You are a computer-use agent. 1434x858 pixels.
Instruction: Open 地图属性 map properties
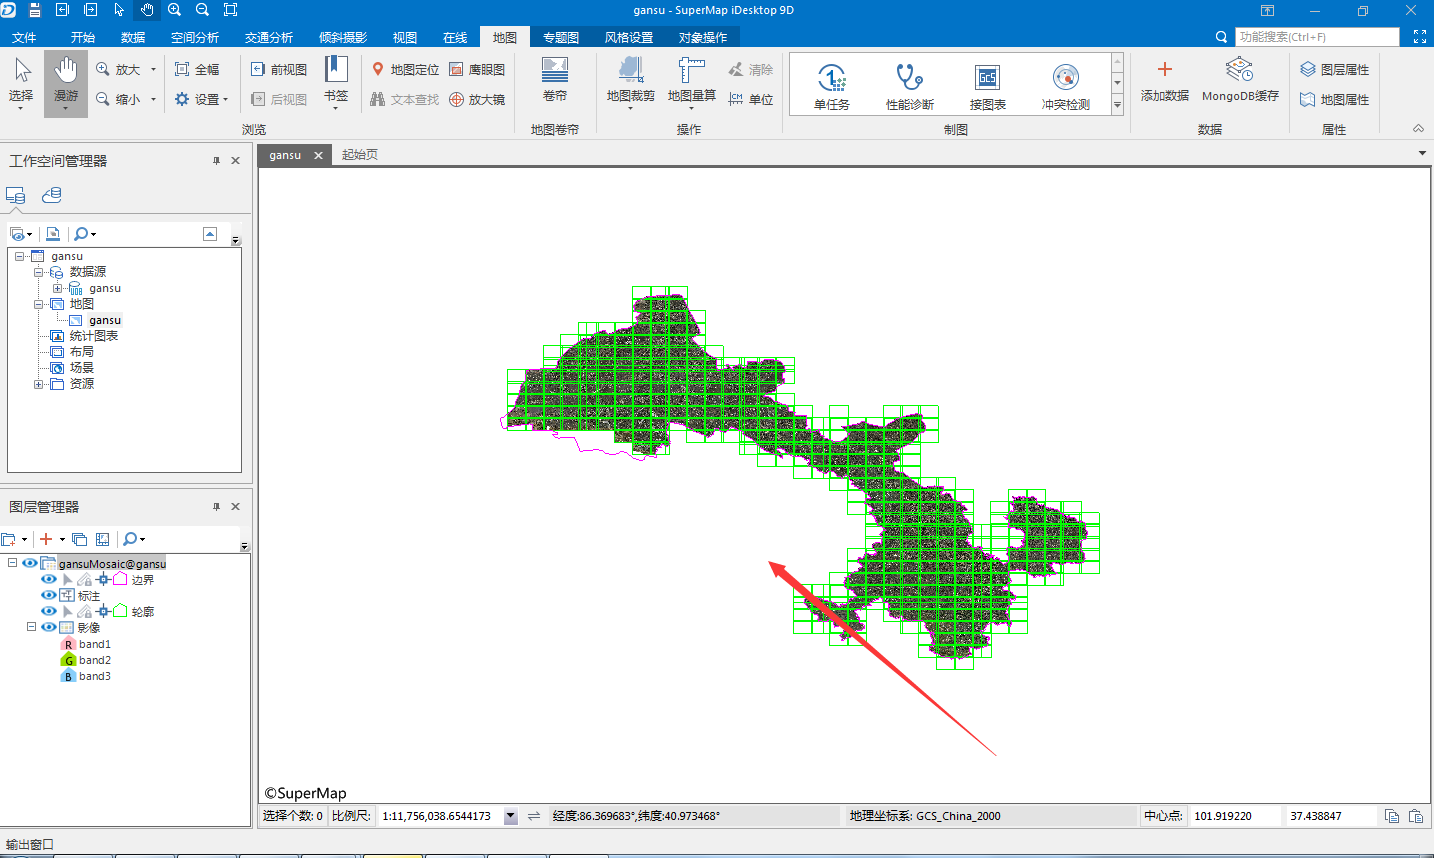[1334, 99]
